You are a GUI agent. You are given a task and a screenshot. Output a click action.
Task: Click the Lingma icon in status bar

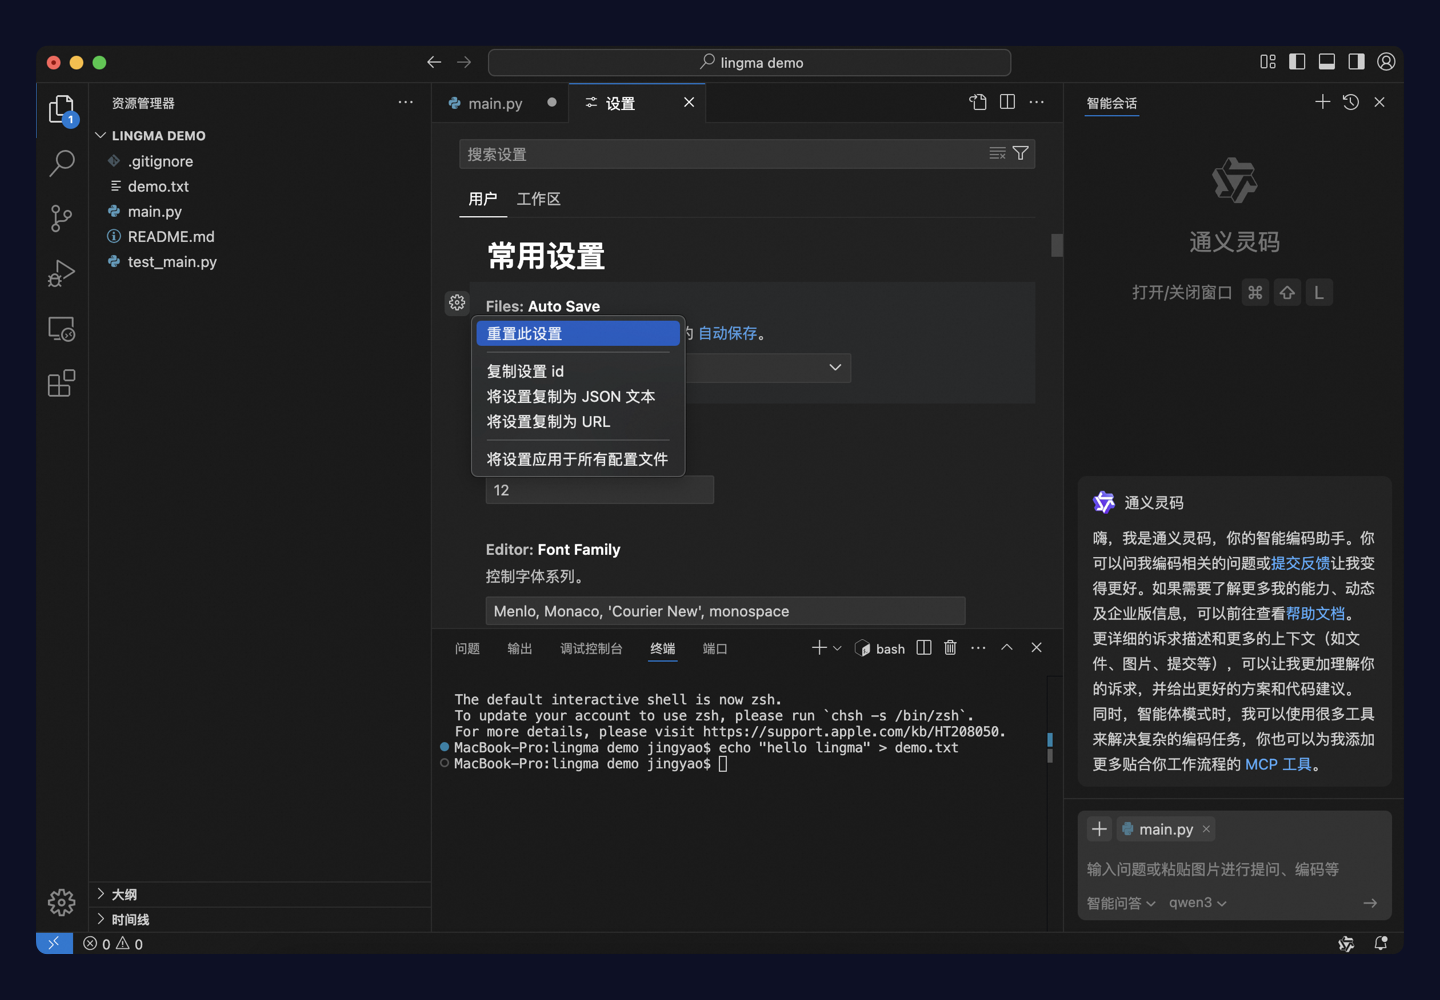[x=1346, y=943]
